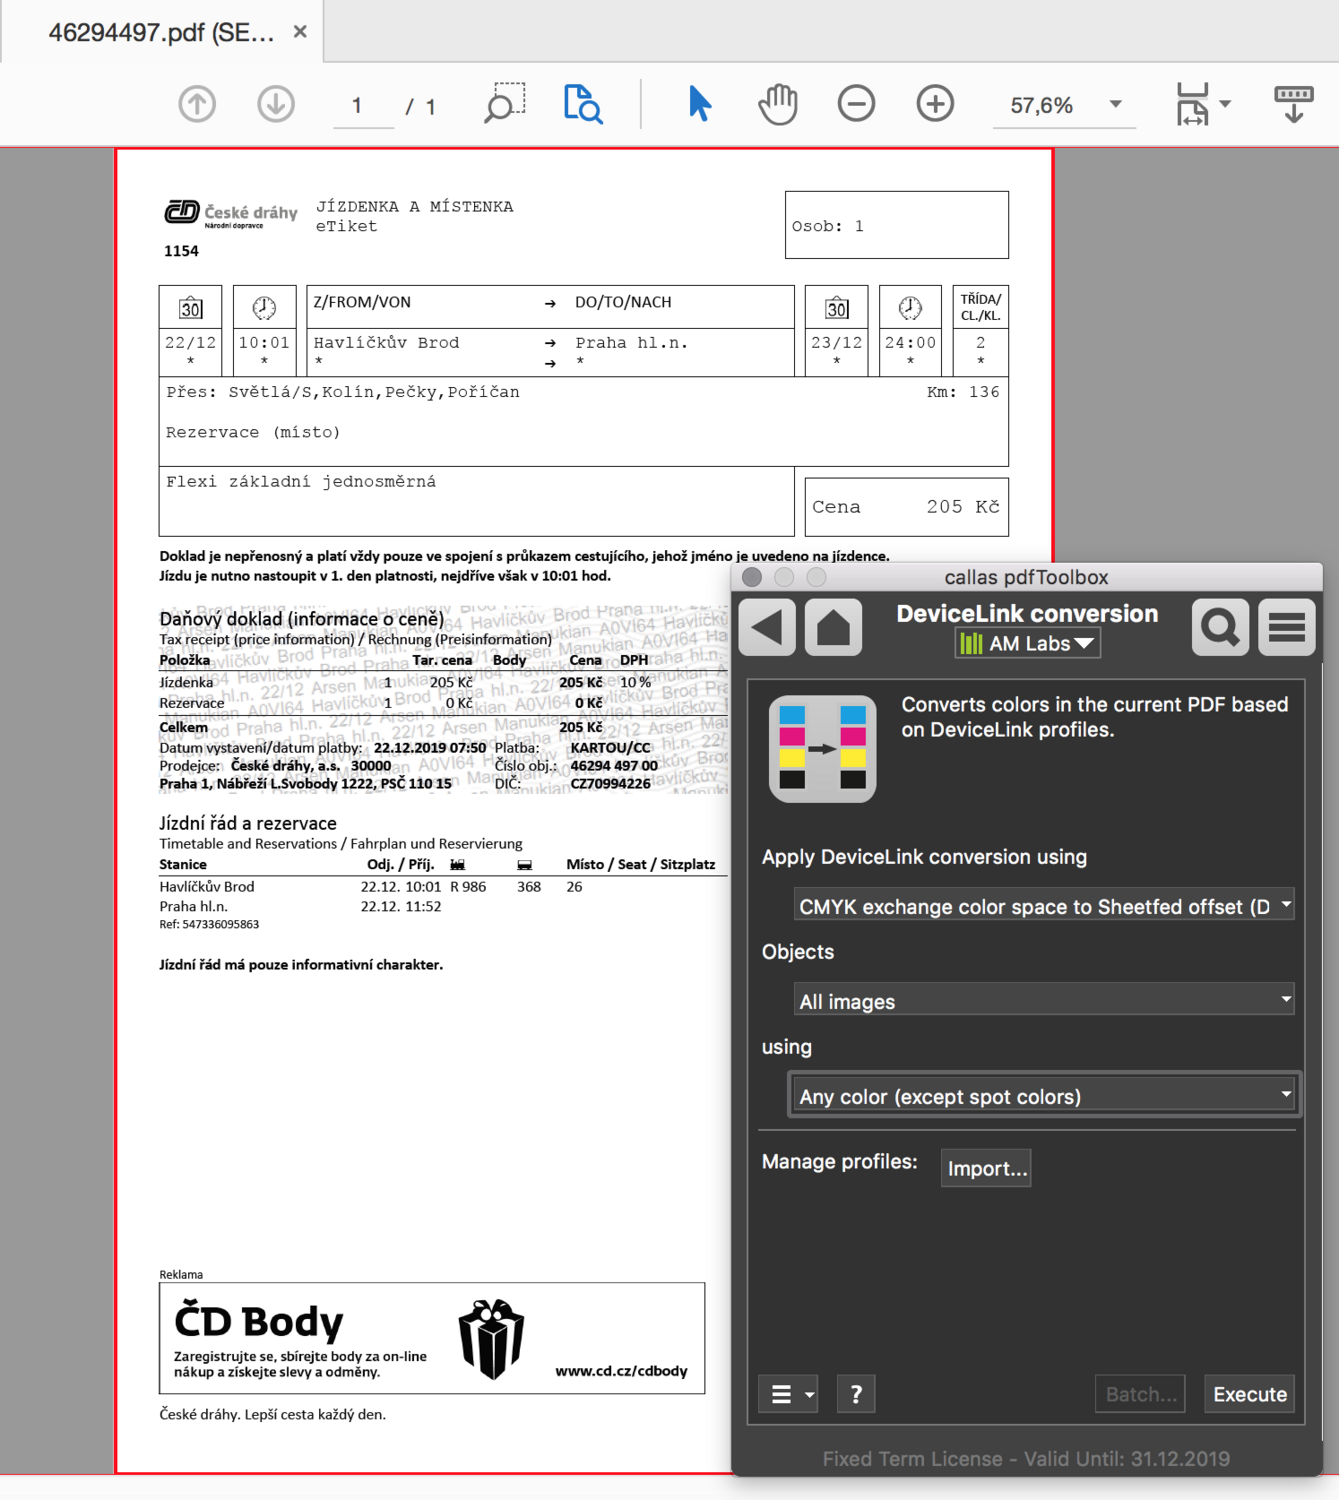Click 'Daňový doklad' heading
The height and width of the screenshot is (1500, 1339).
[x=301, y=619]
